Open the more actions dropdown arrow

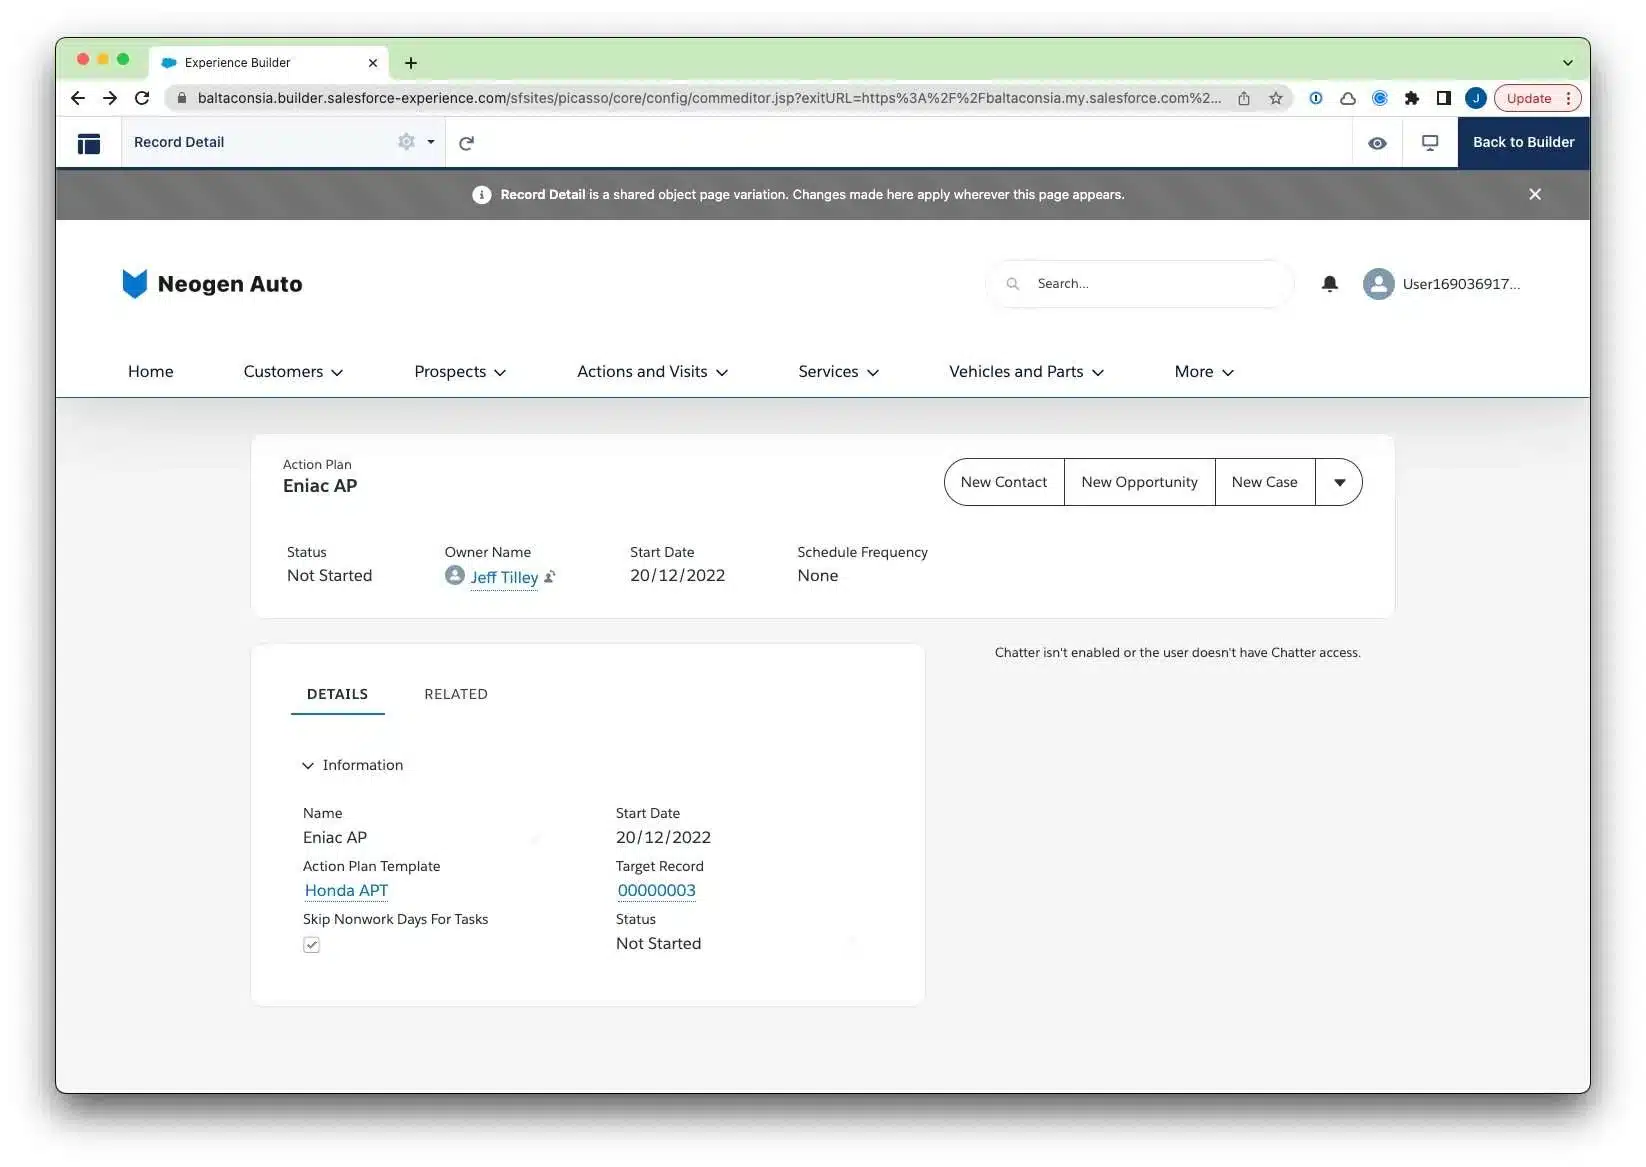1339,482
